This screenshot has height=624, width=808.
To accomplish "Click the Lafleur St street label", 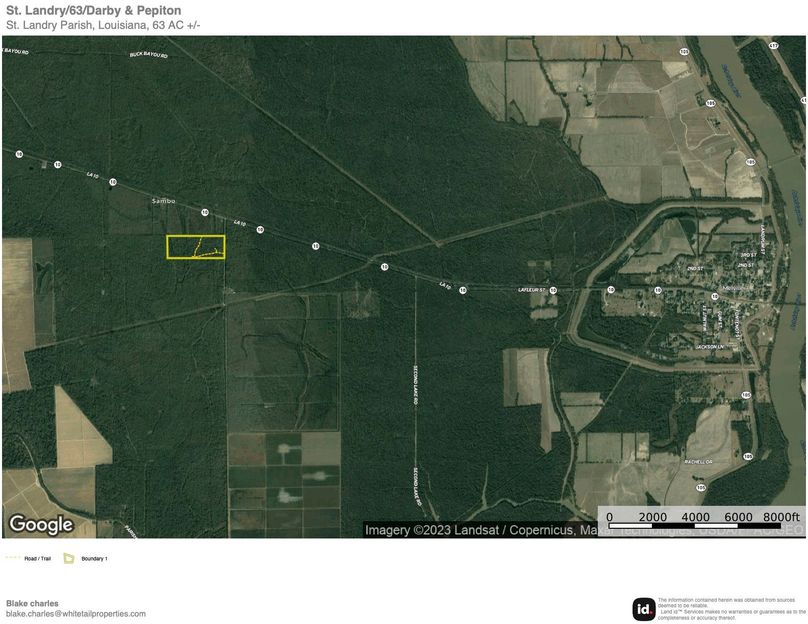I will pyautogui.click(x=531, y=290).
